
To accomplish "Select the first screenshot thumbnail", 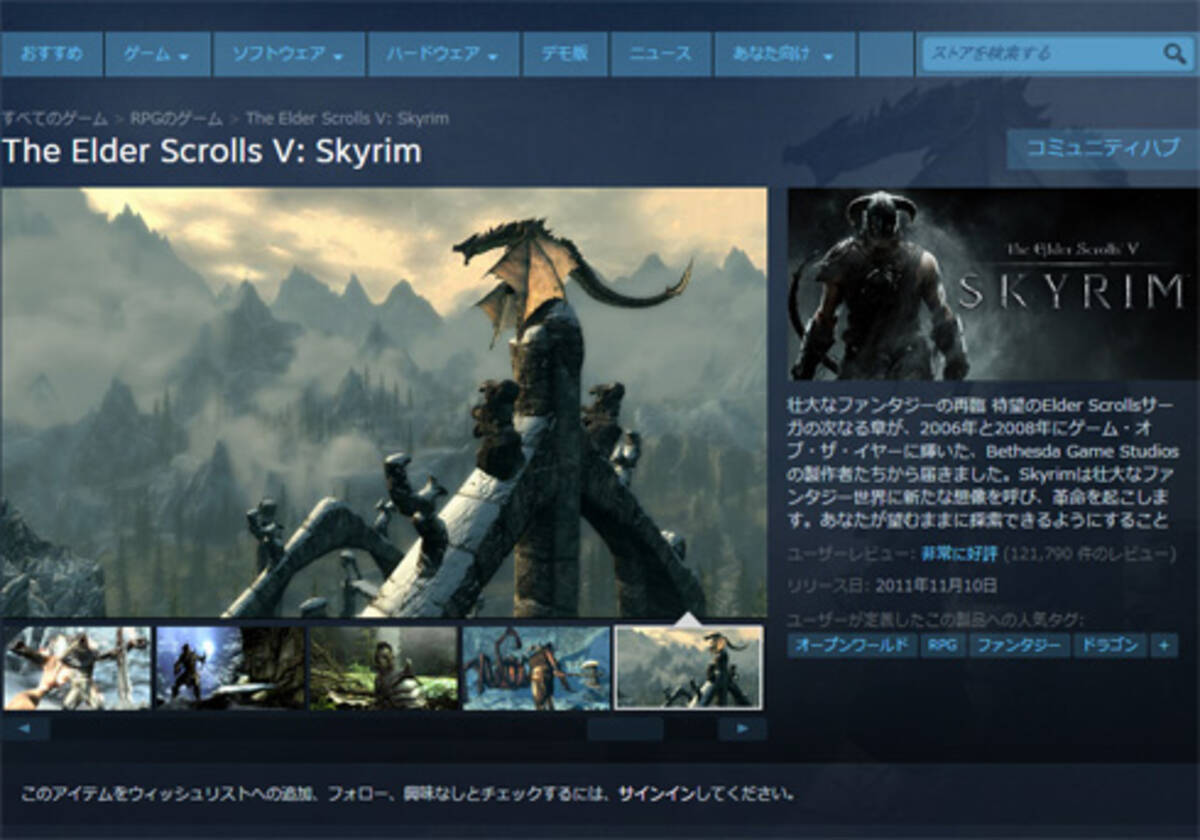I will (77, 668).
